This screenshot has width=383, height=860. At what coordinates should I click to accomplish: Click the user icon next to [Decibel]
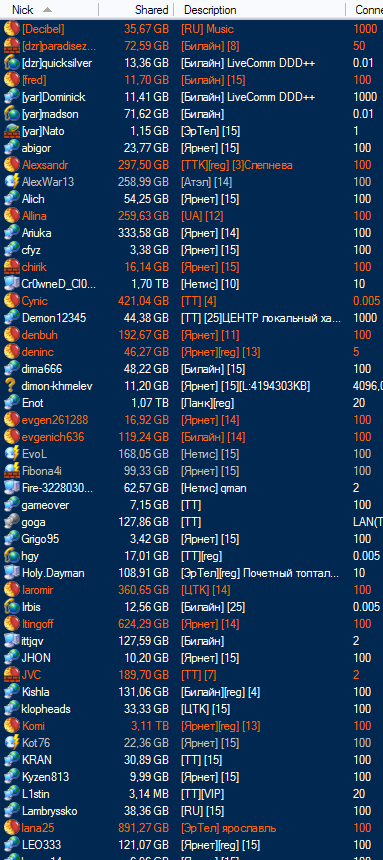(12, 29)
